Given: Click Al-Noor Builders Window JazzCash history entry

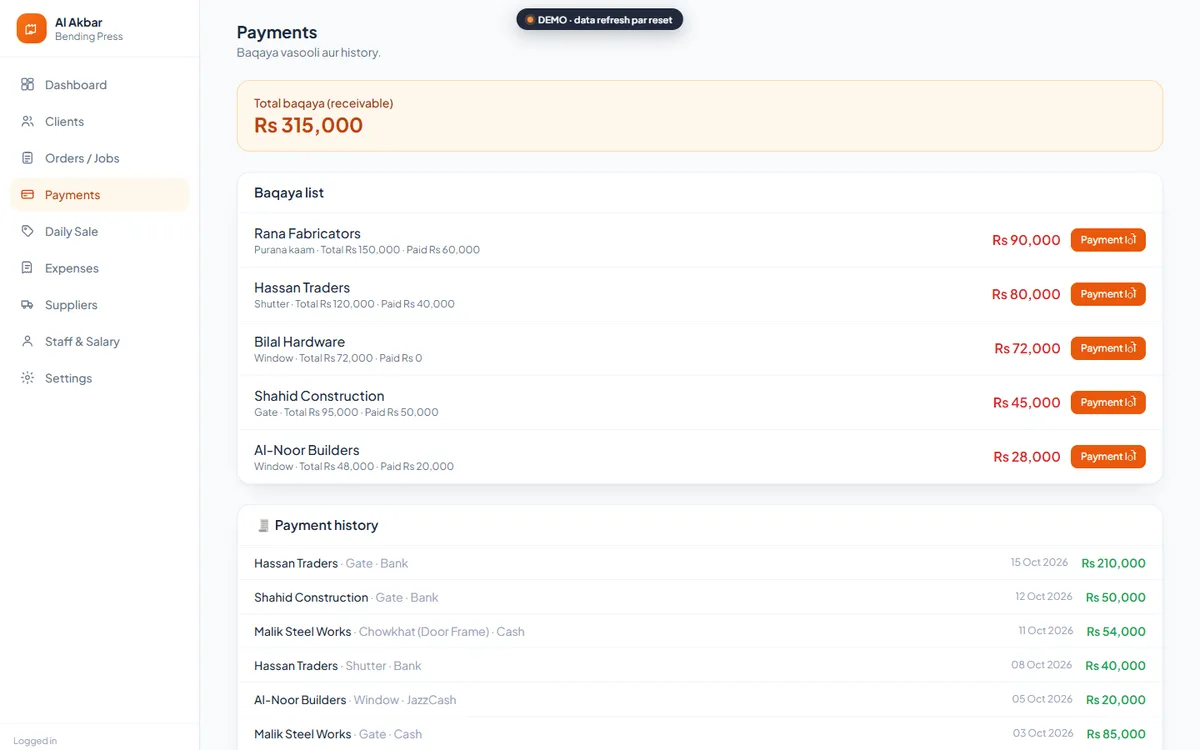Looking at the screenshot, I should coord(700,699).
